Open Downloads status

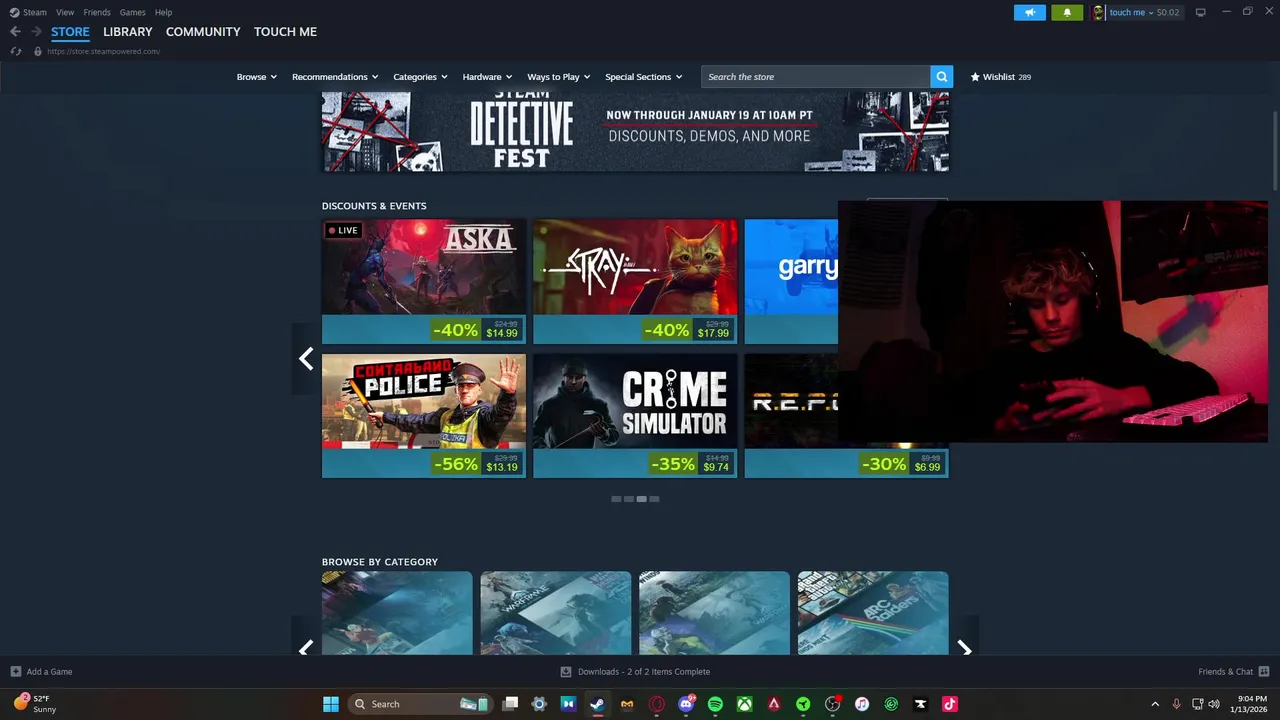[635, 672]
